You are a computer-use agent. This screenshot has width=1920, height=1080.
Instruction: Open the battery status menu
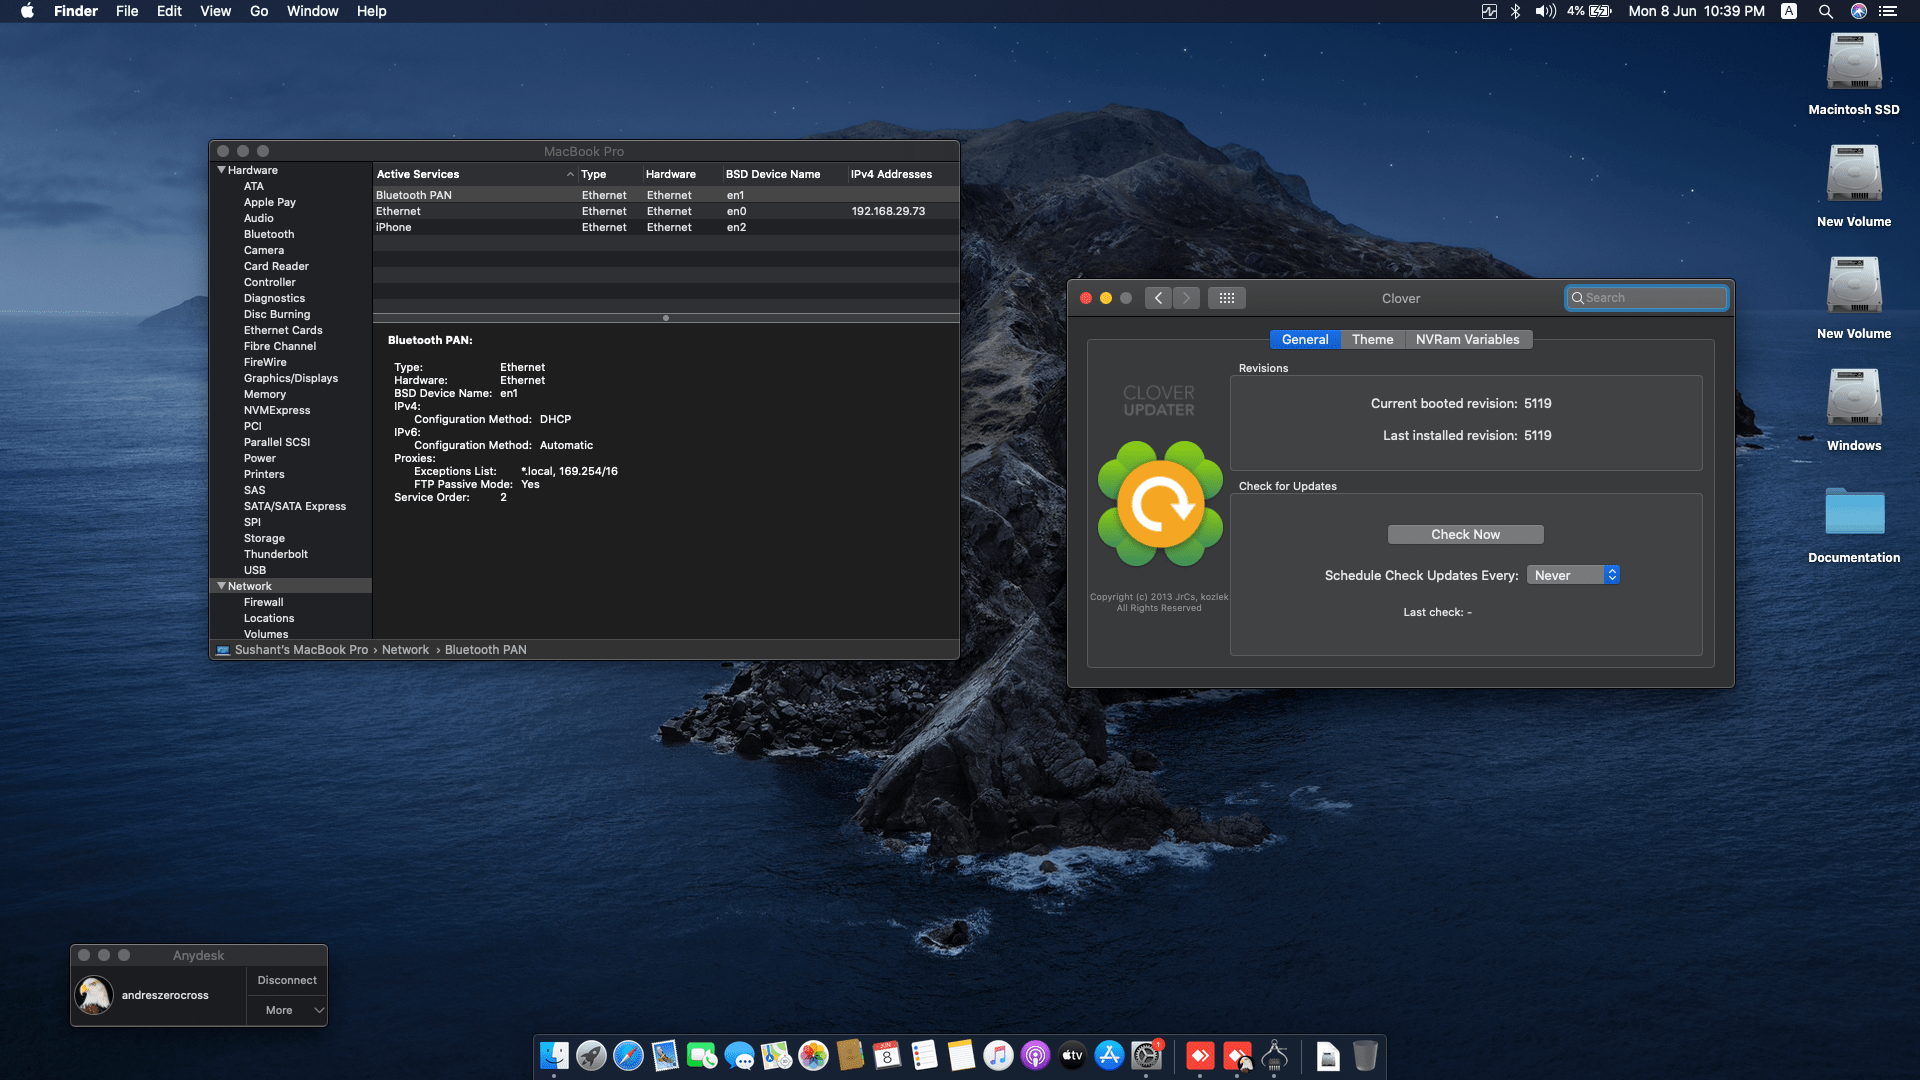click(1589, 11)
